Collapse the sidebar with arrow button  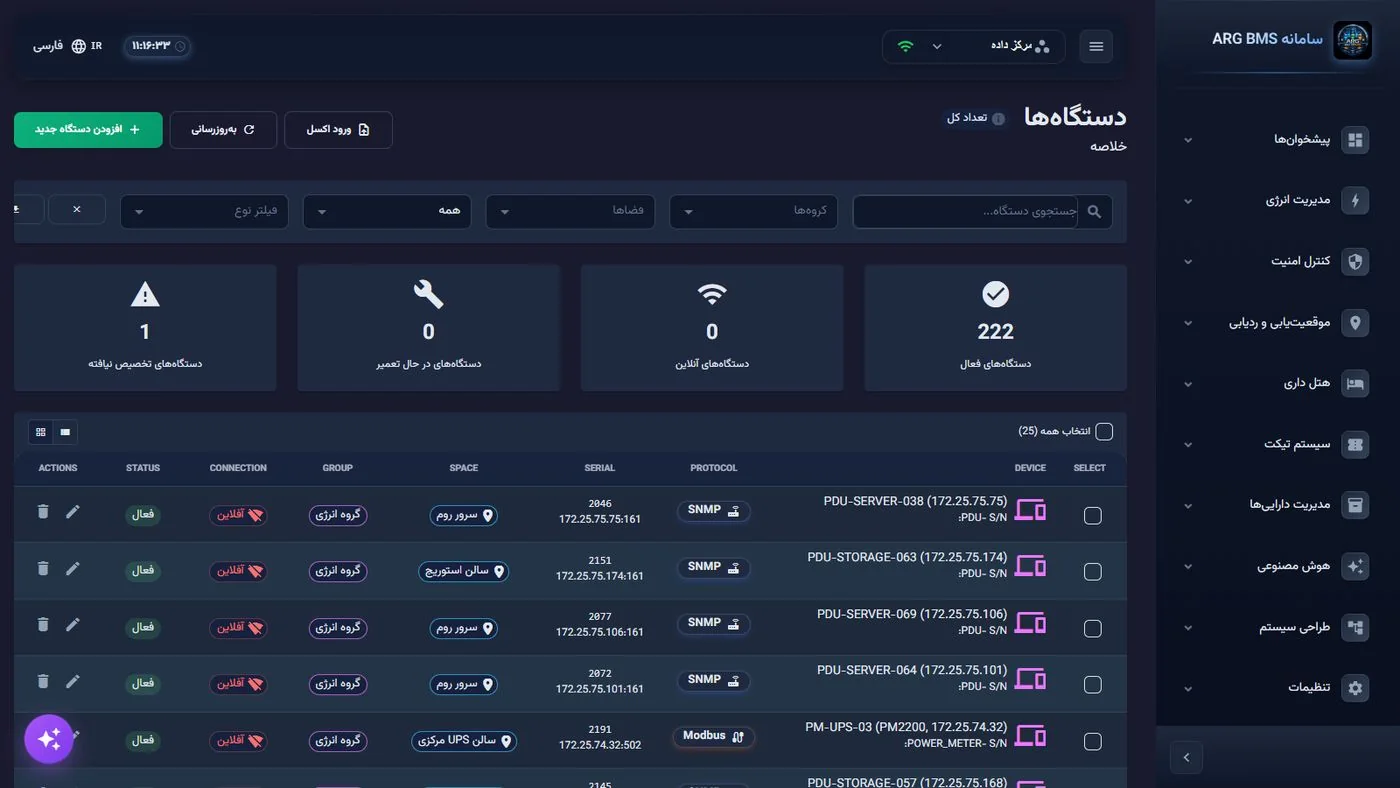click(1186, 758)
